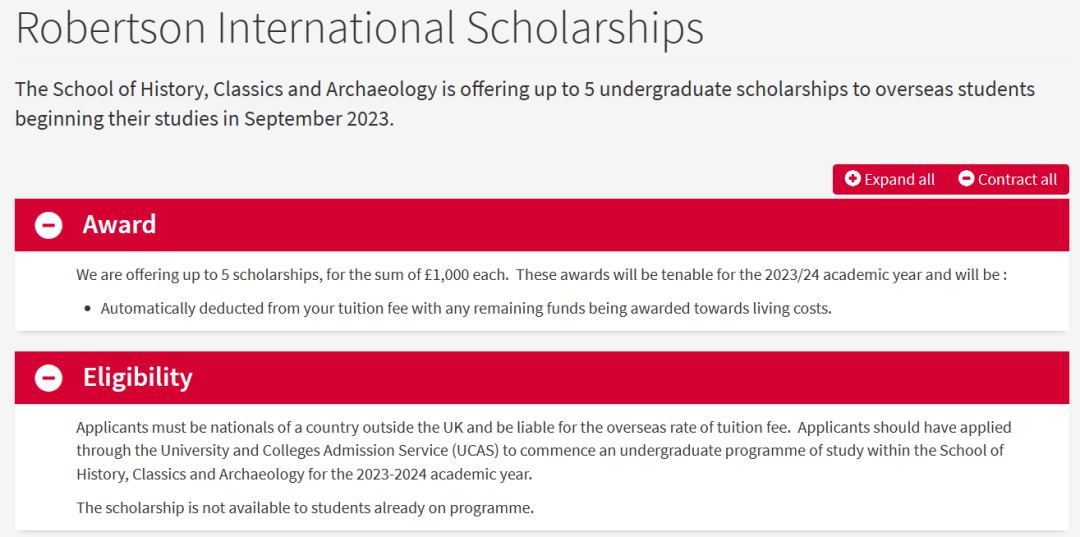Collapse Eligibility section via its minus icon

click(x=49, y=378)
